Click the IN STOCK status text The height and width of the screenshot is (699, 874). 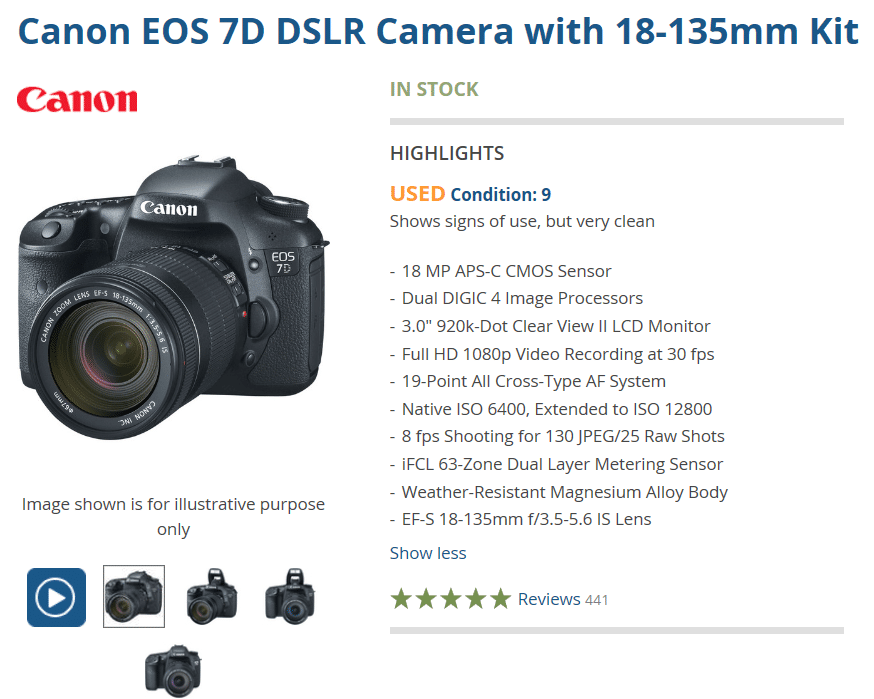pyautogui.click(x=434, y=89)
